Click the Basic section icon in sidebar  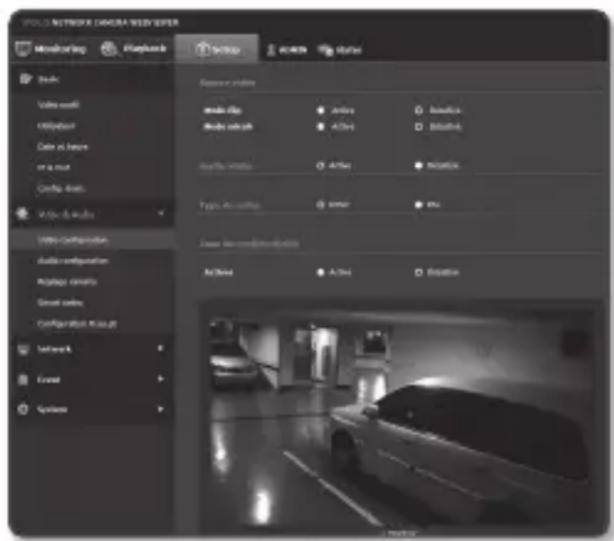coord(23,77)
